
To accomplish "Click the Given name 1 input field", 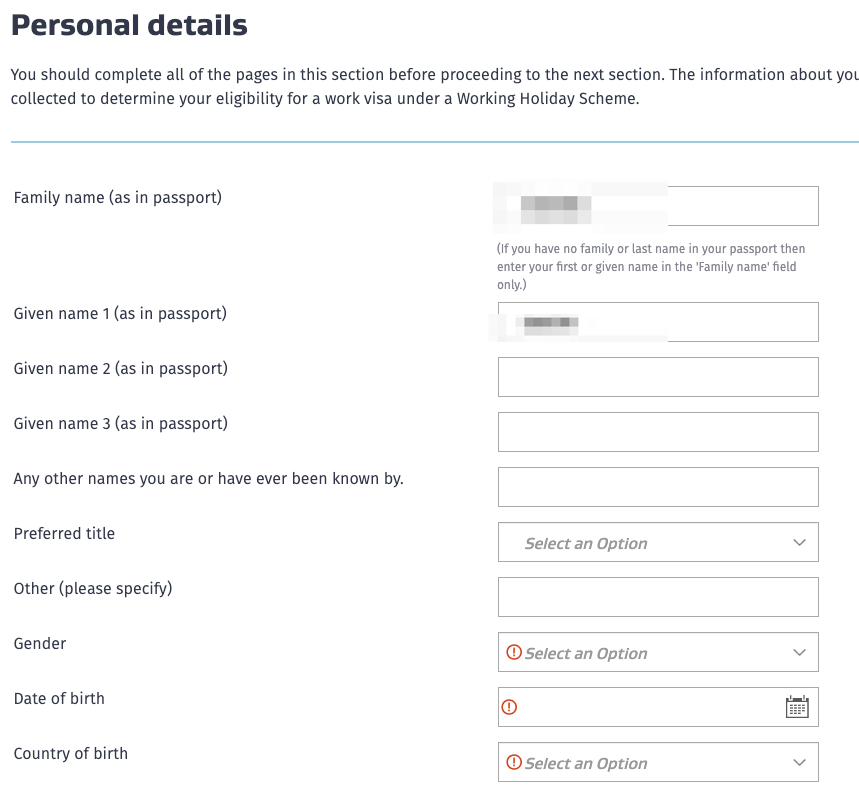I will pos(740,322).
